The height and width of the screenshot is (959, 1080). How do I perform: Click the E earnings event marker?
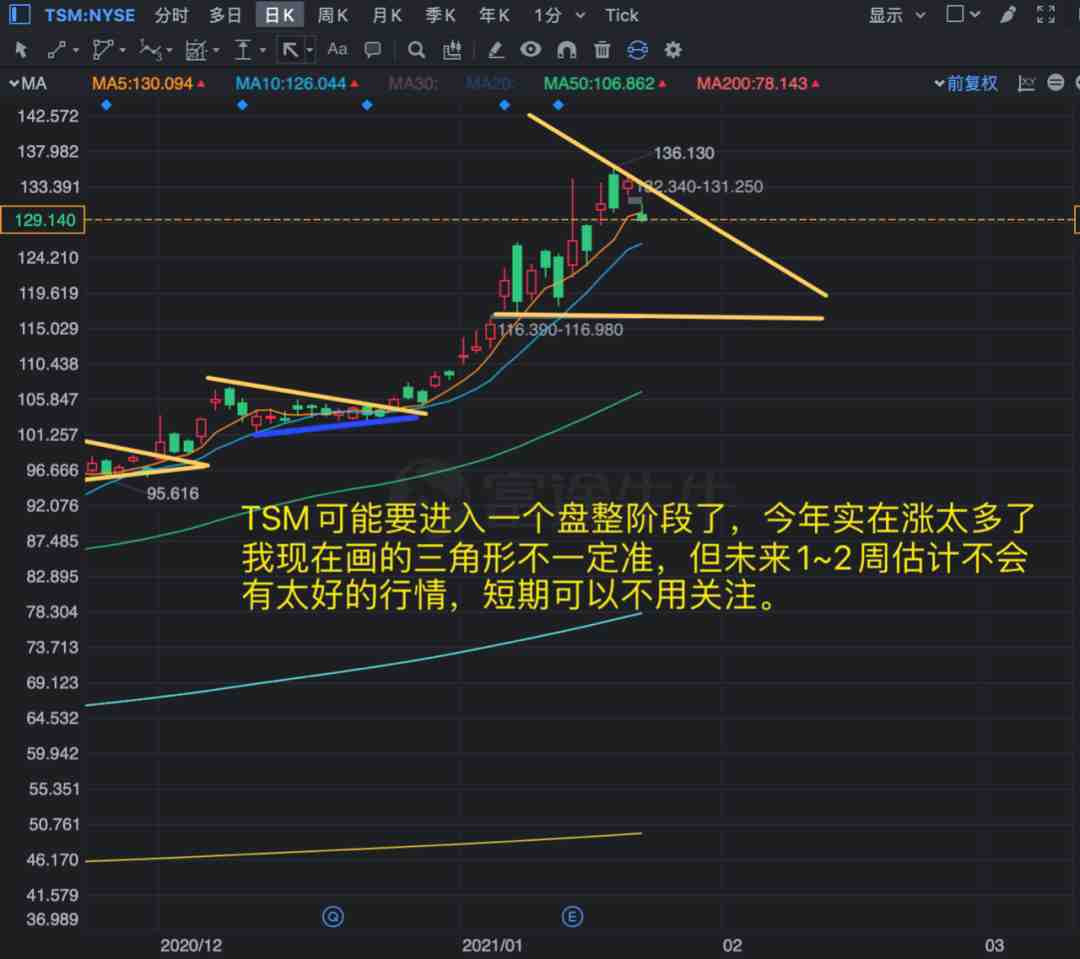(572, 916)
